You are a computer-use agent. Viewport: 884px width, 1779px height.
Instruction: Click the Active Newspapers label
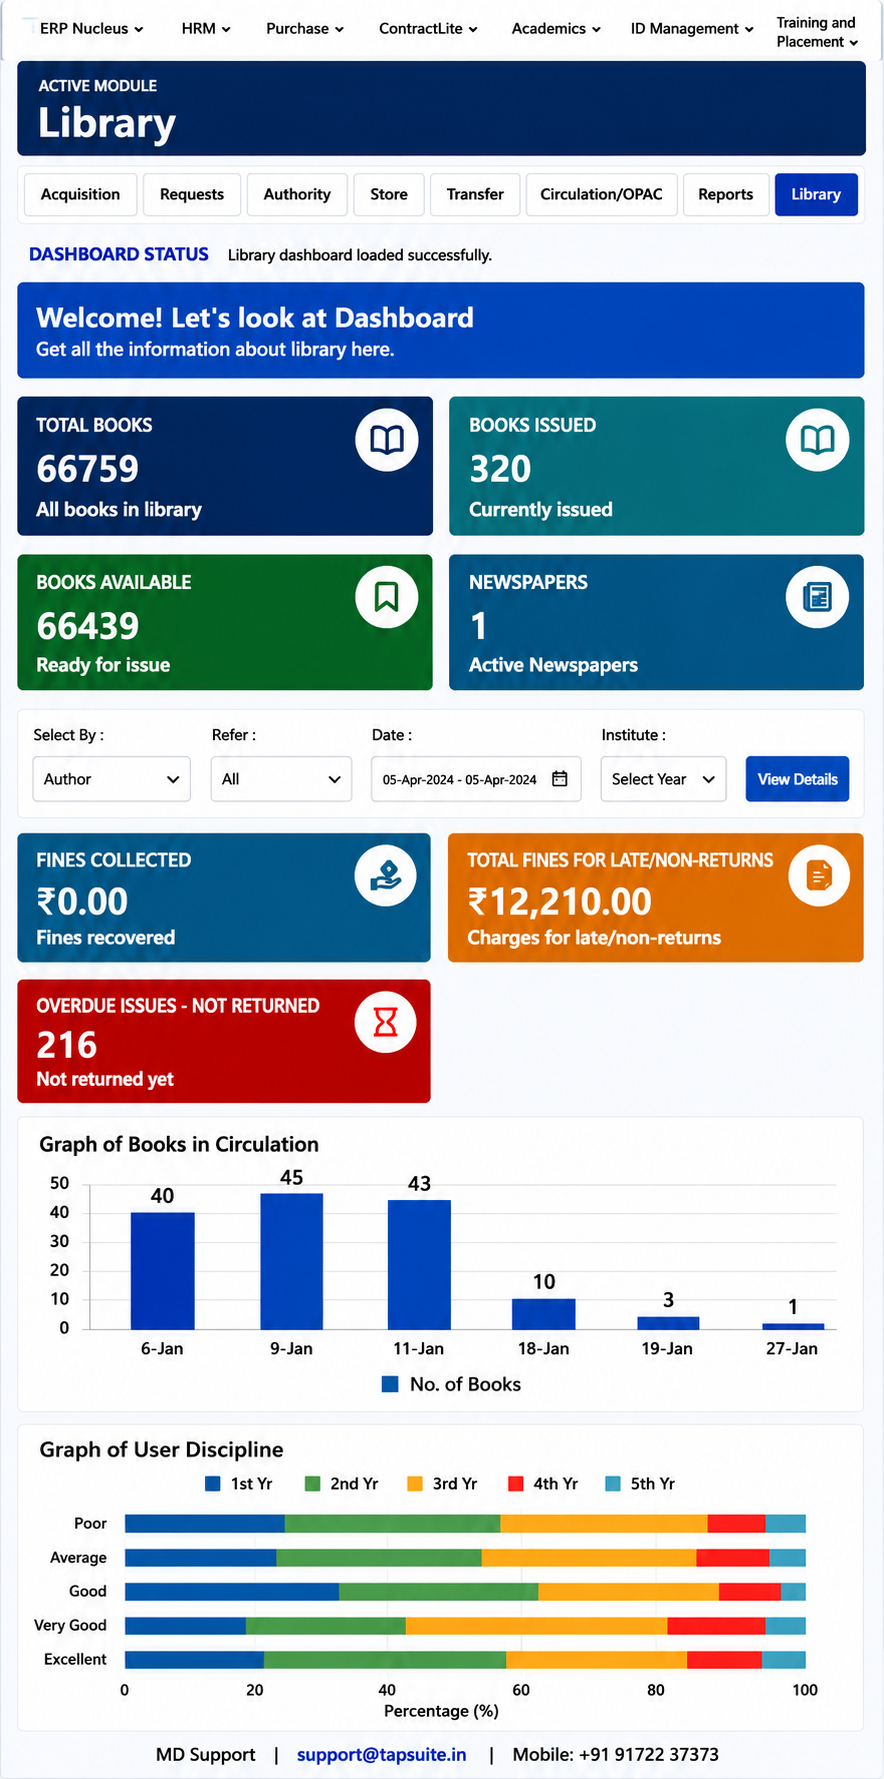coord(553,665)
